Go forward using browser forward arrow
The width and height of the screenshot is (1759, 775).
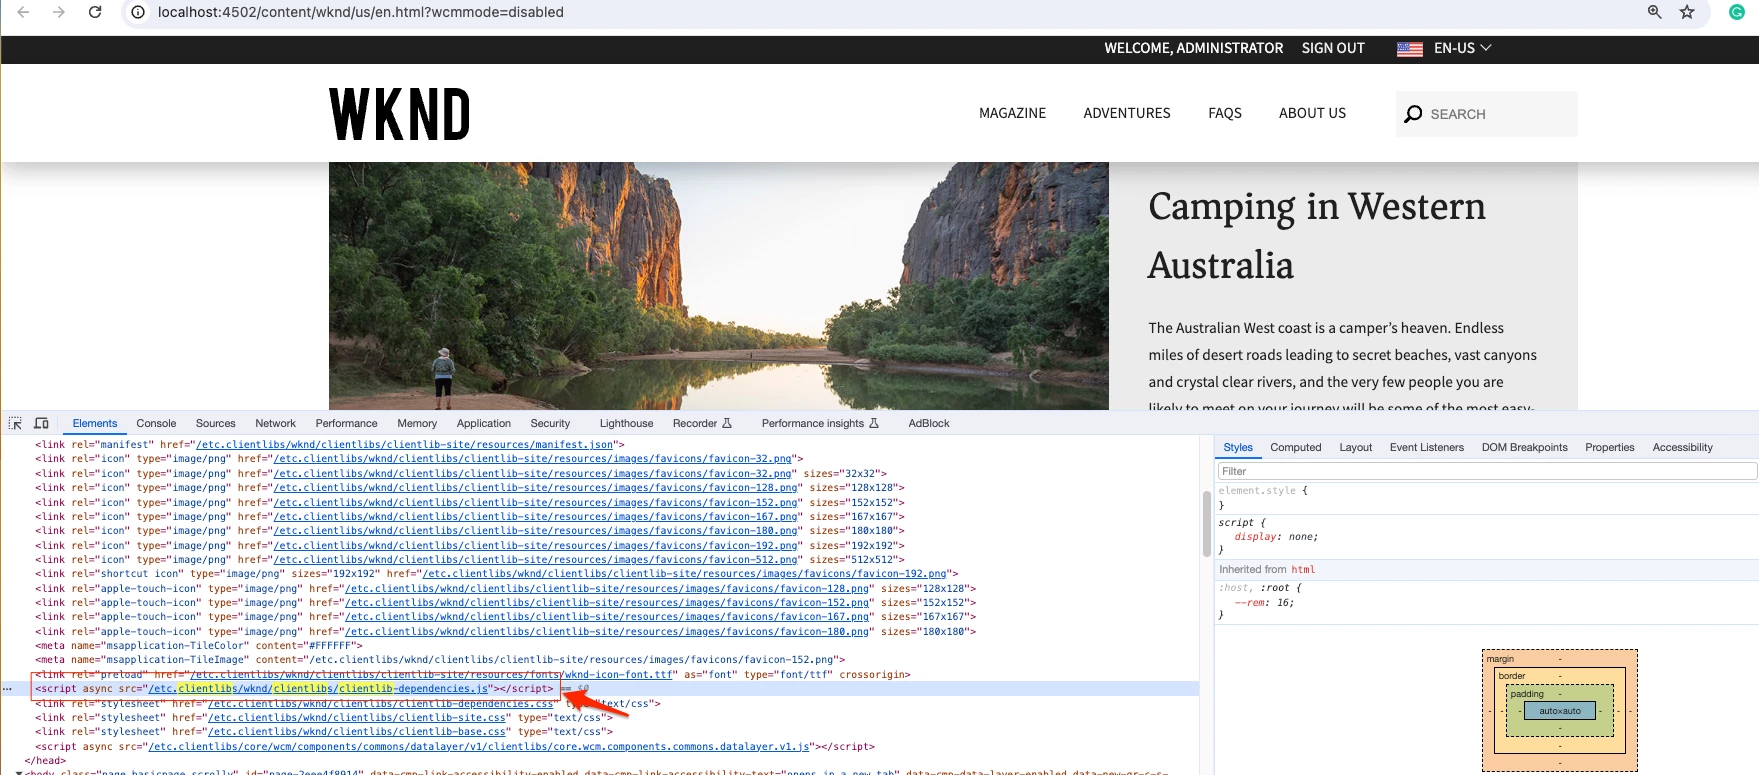point(59,12)
